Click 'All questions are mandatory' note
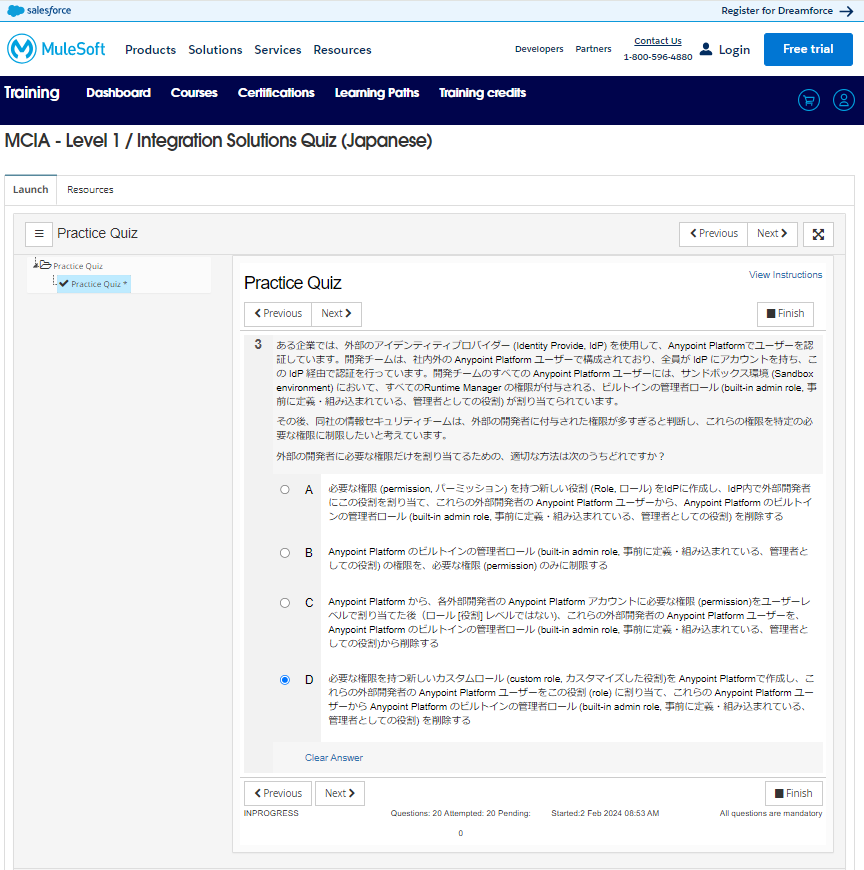Image resolution: width=864 pixels, height=870 pixels. pos(771,813)
